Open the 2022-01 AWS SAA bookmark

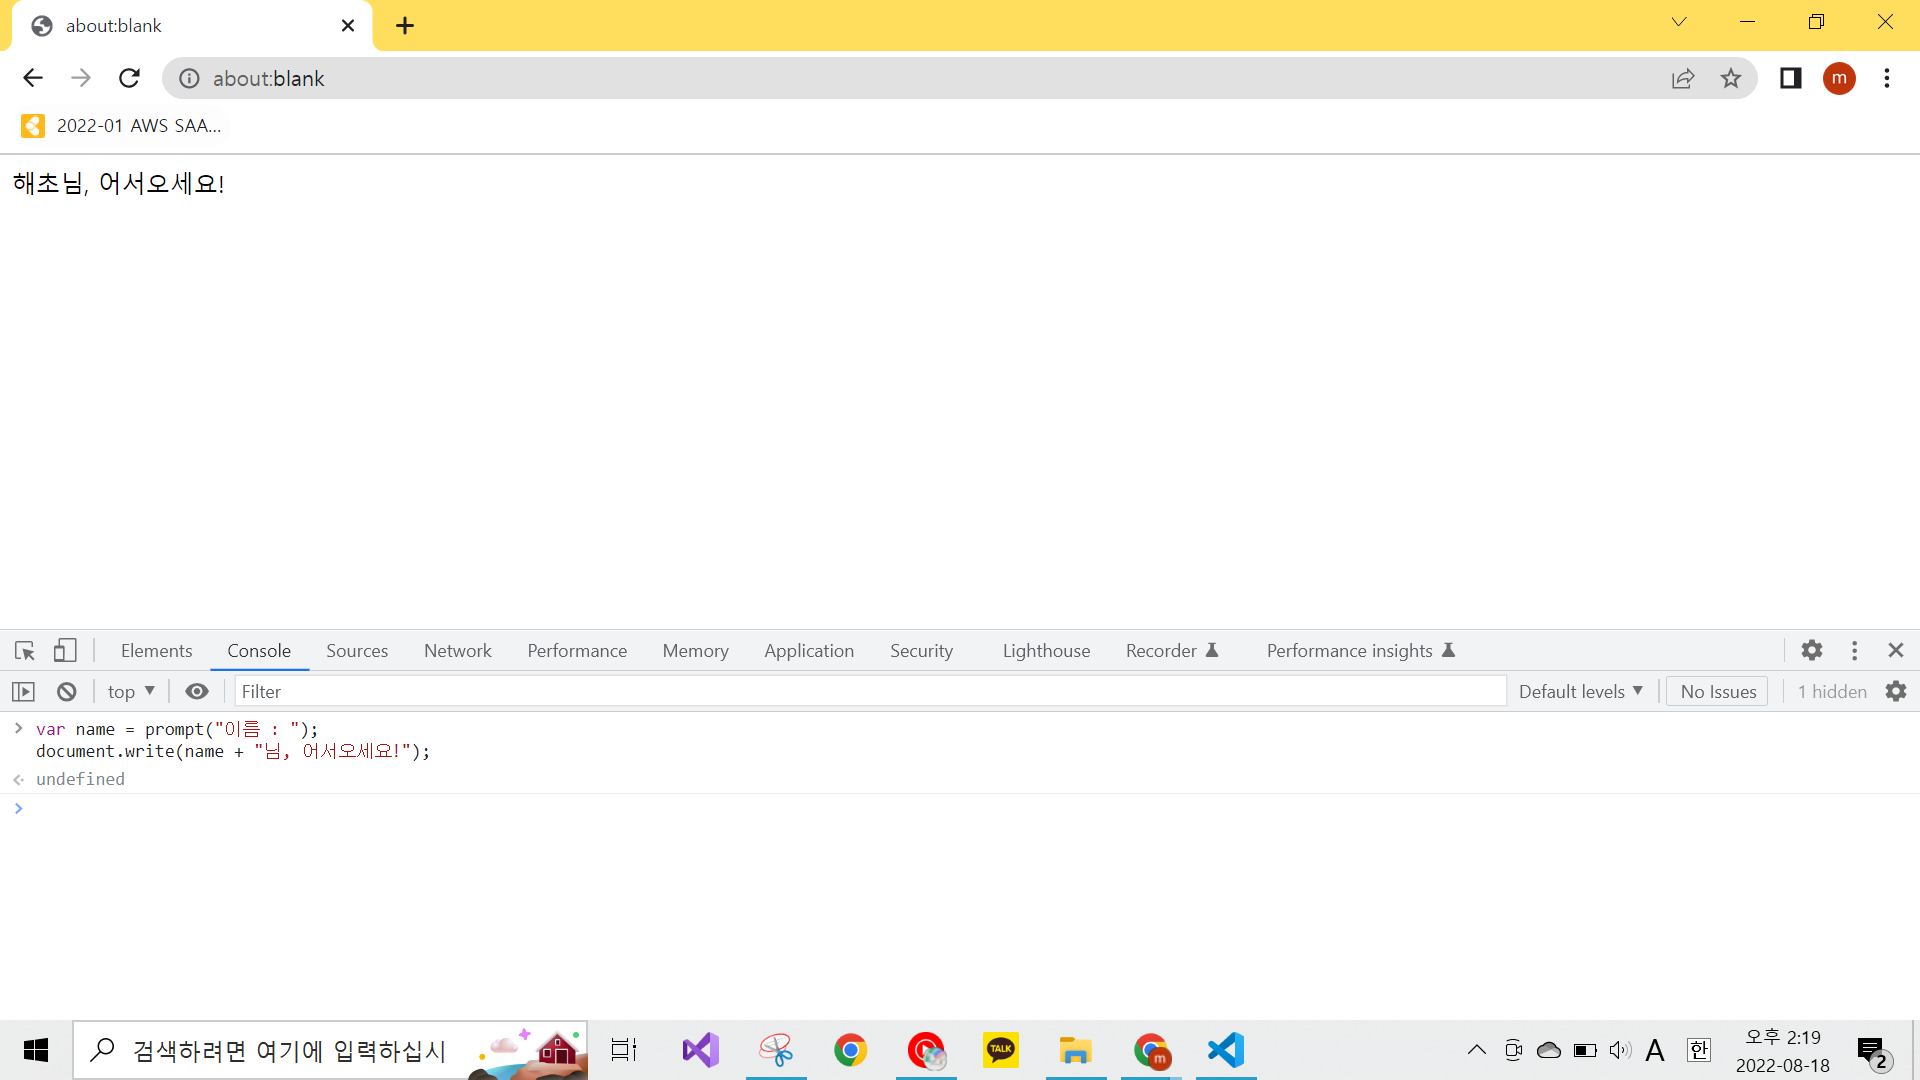coord(122,126)
